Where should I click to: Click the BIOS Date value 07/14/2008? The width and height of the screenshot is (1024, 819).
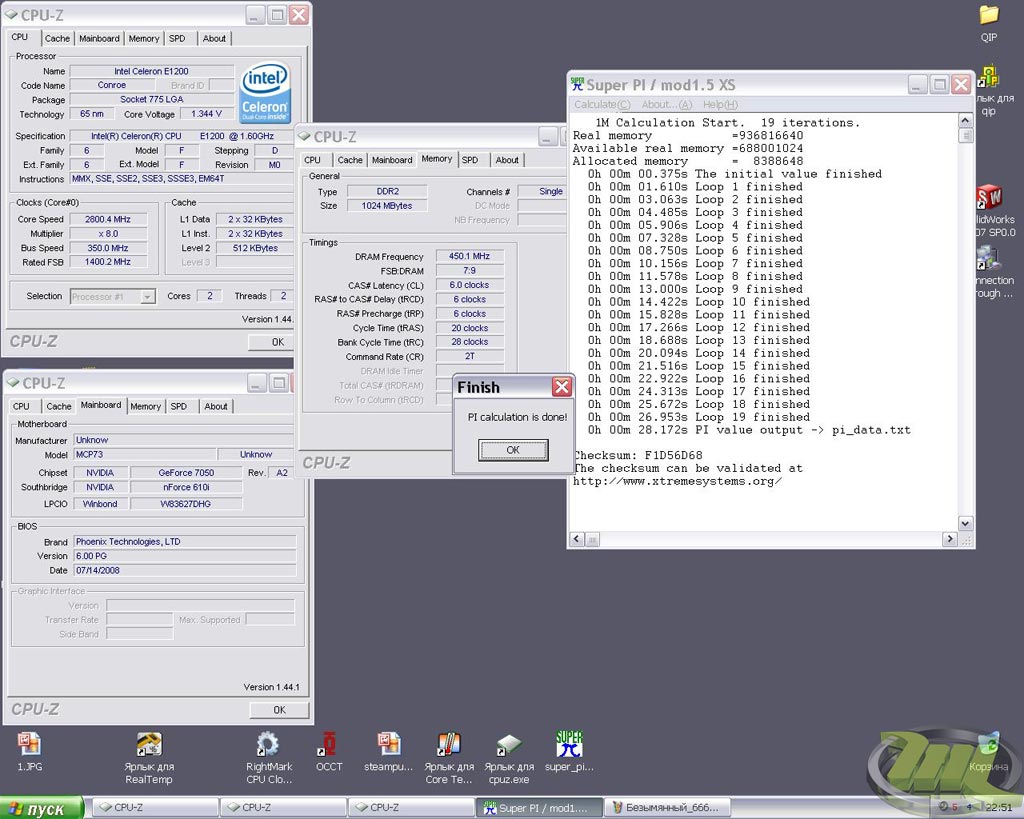[x=185, y=570]
